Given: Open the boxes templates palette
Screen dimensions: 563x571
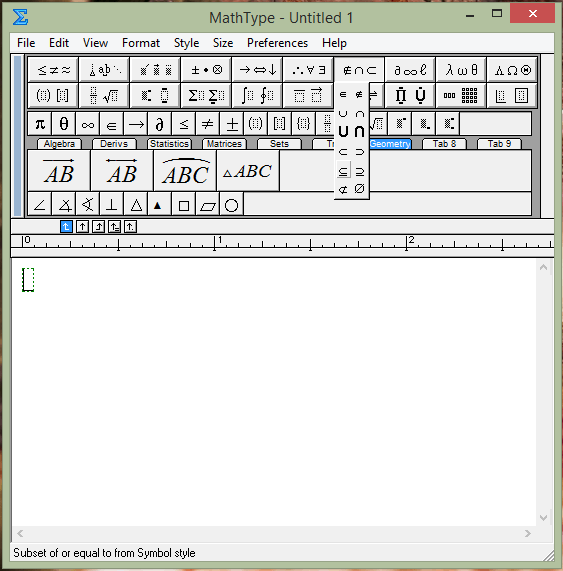Looking at the screenshot, I should click(x=512, y=95).
